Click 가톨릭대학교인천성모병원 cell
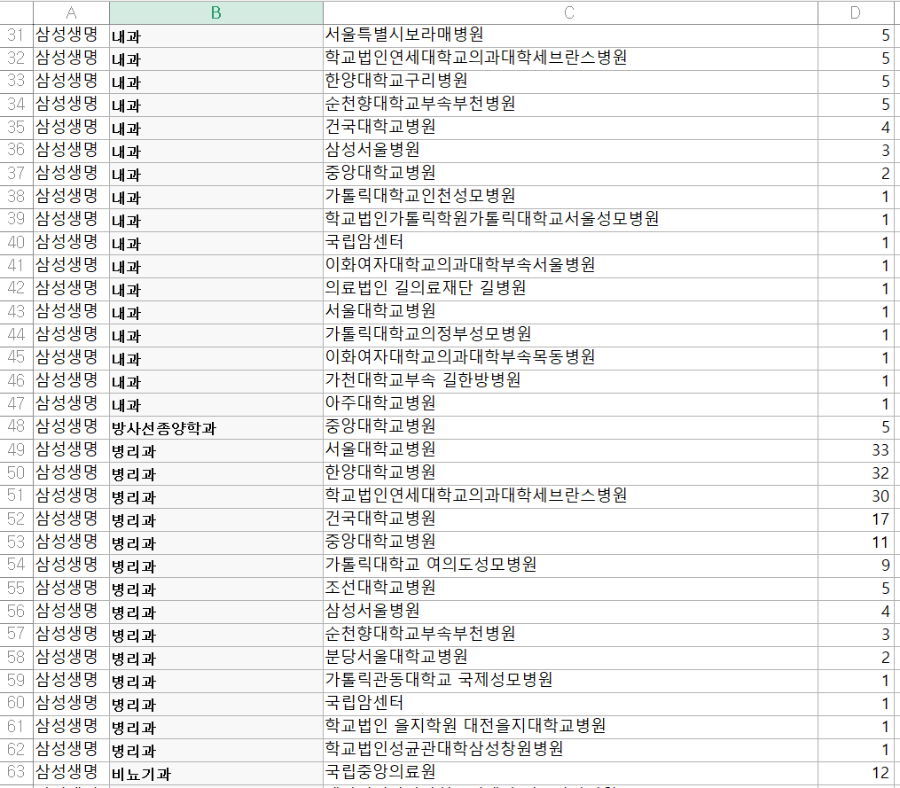 click(570, 197)
